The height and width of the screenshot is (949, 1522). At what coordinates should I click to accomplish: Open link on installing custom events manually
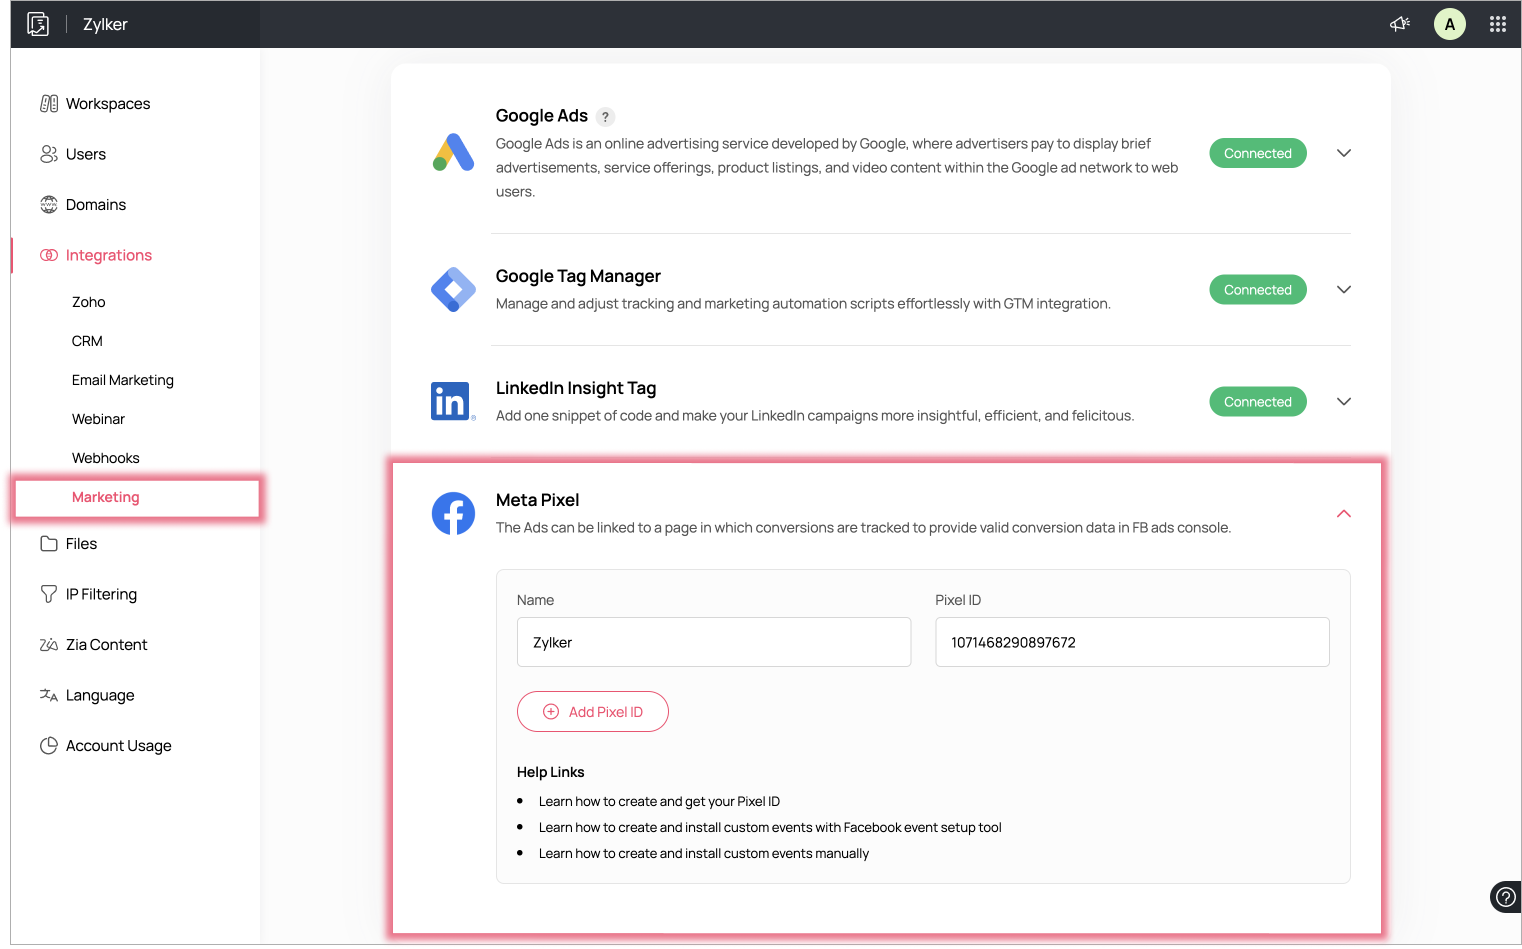tap(704, 854)
